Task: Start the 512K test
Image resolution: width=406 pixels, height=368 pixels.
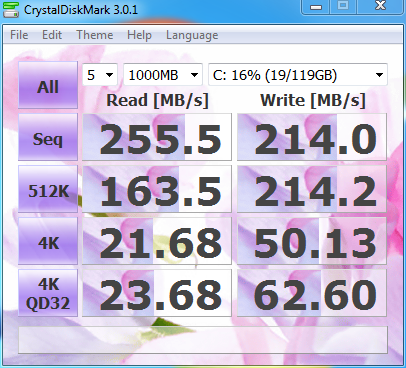Action: point(48,189)
